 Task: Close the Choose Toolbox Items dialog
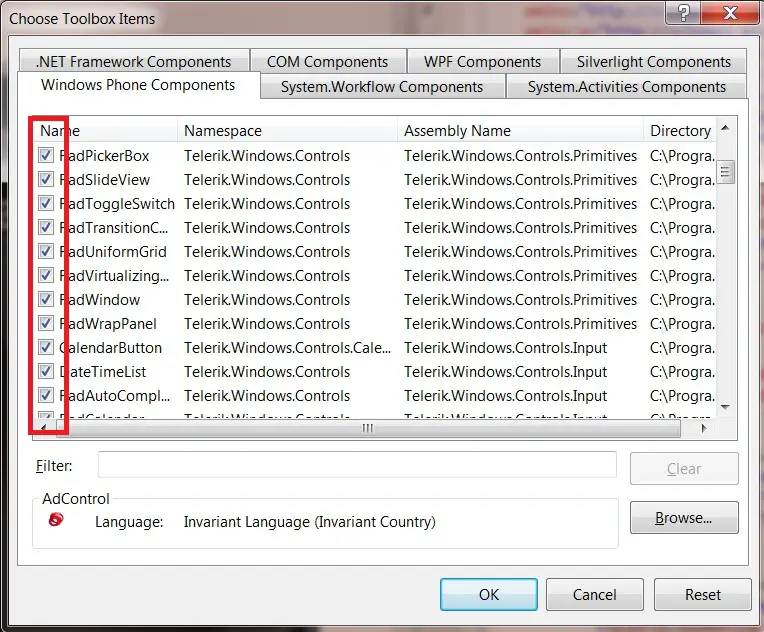[x=730, y=12]
